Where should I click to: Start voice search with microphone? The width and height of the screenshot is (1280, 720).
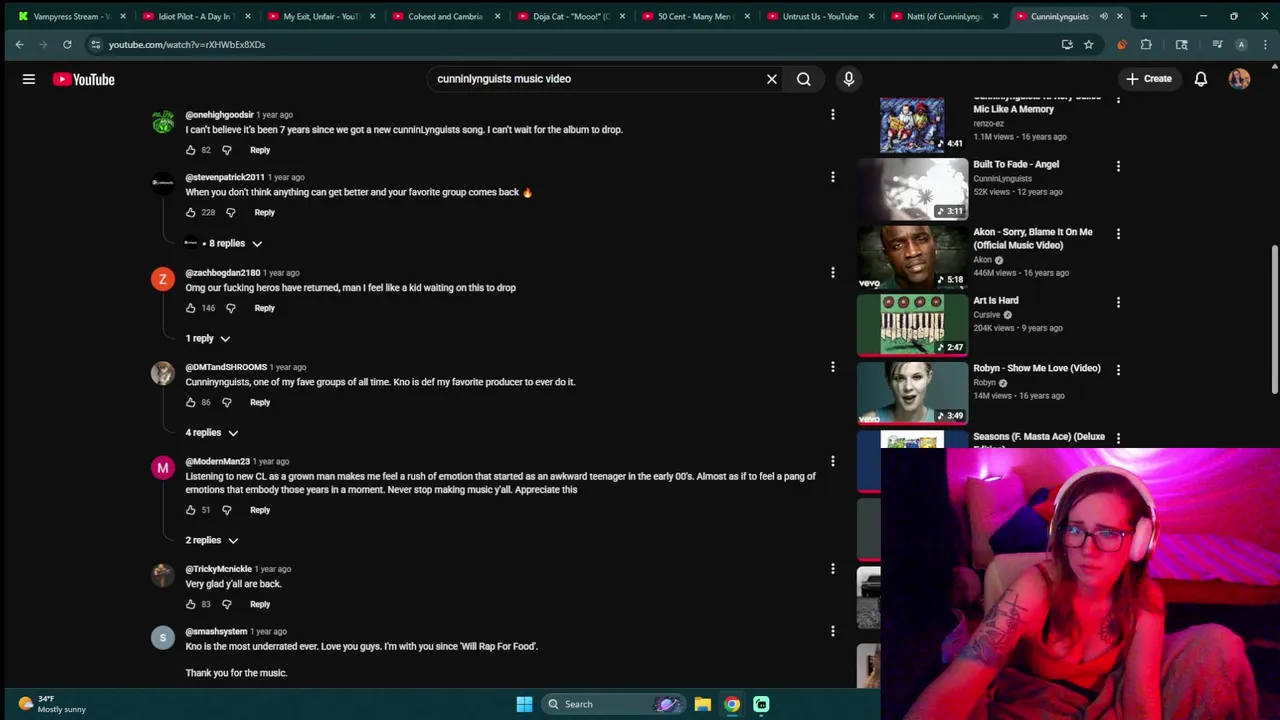click(849, 79)
